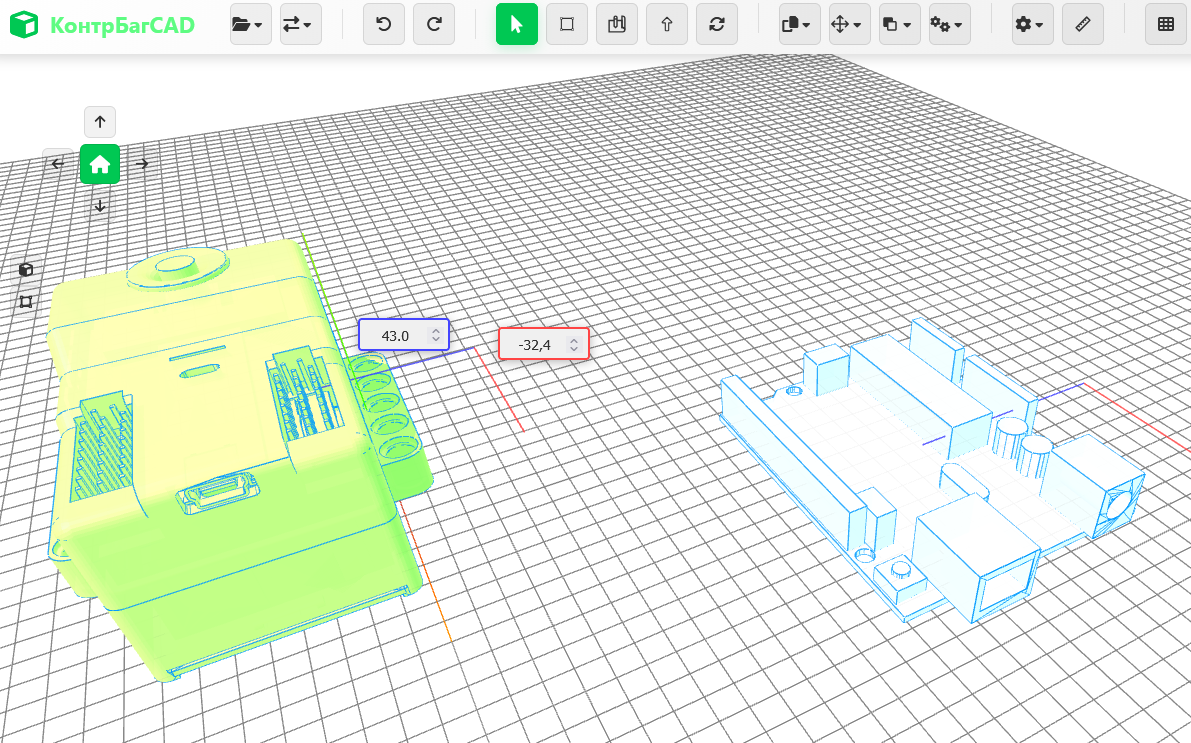Click the redo button

click(434, 25)
